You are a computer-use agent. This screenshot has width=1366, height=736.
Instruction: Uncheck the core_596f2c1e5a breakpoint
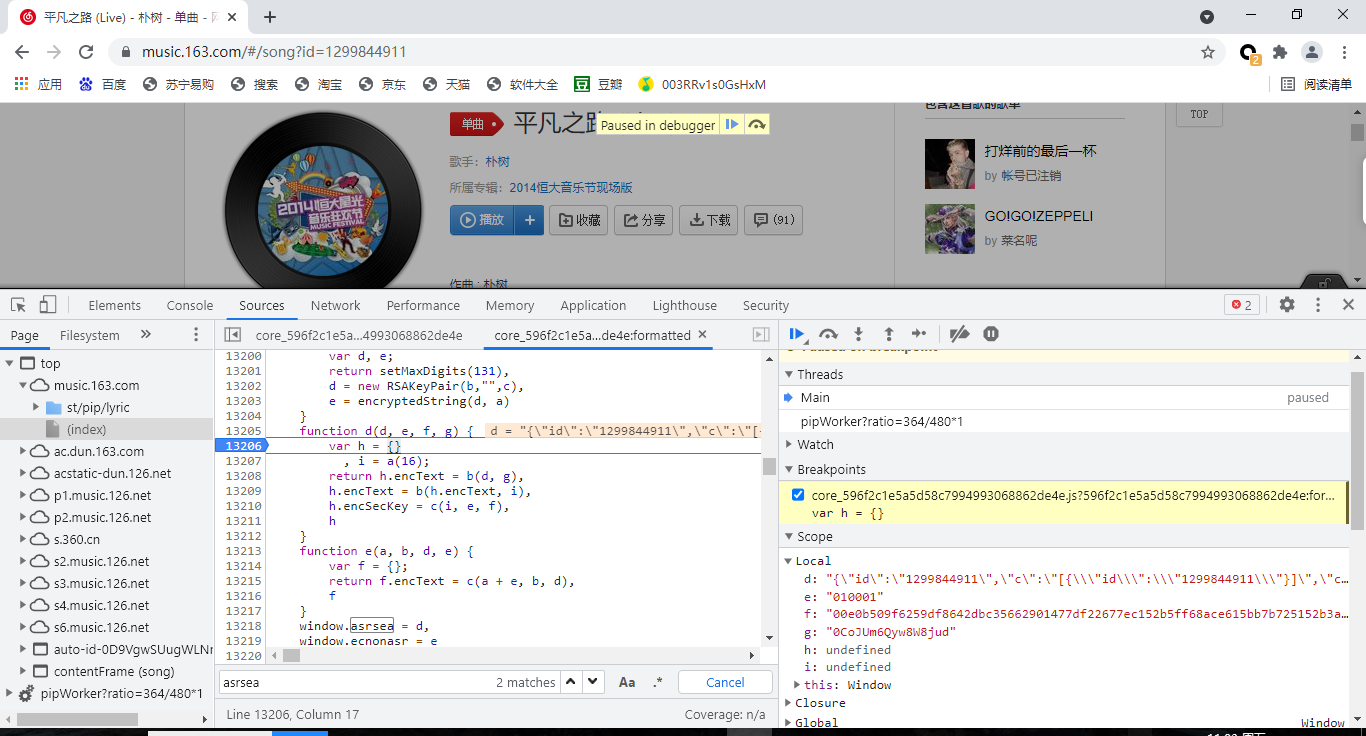click(797, 495)
